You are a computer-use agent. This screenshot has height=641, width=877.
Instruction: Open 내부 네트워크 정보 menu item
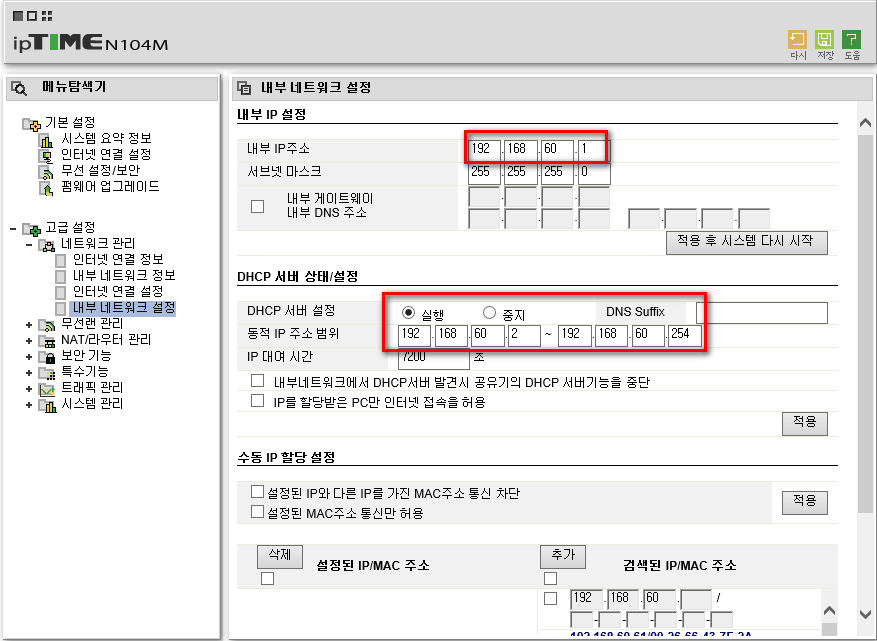tap(124, 275)
